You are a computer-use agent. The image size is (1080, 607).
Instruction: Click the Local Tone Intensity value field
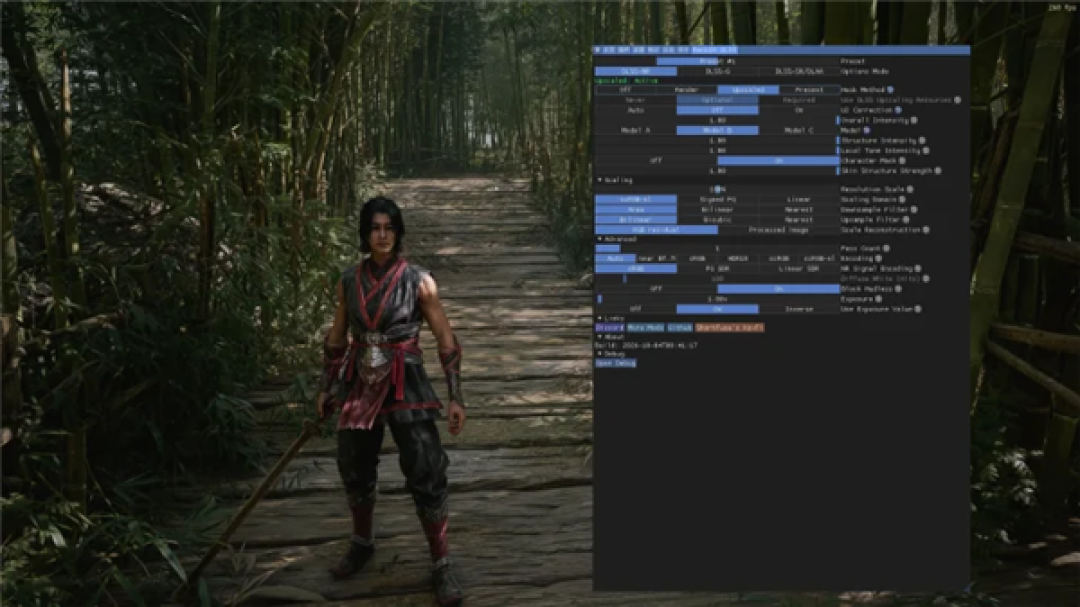pos(717,150)
